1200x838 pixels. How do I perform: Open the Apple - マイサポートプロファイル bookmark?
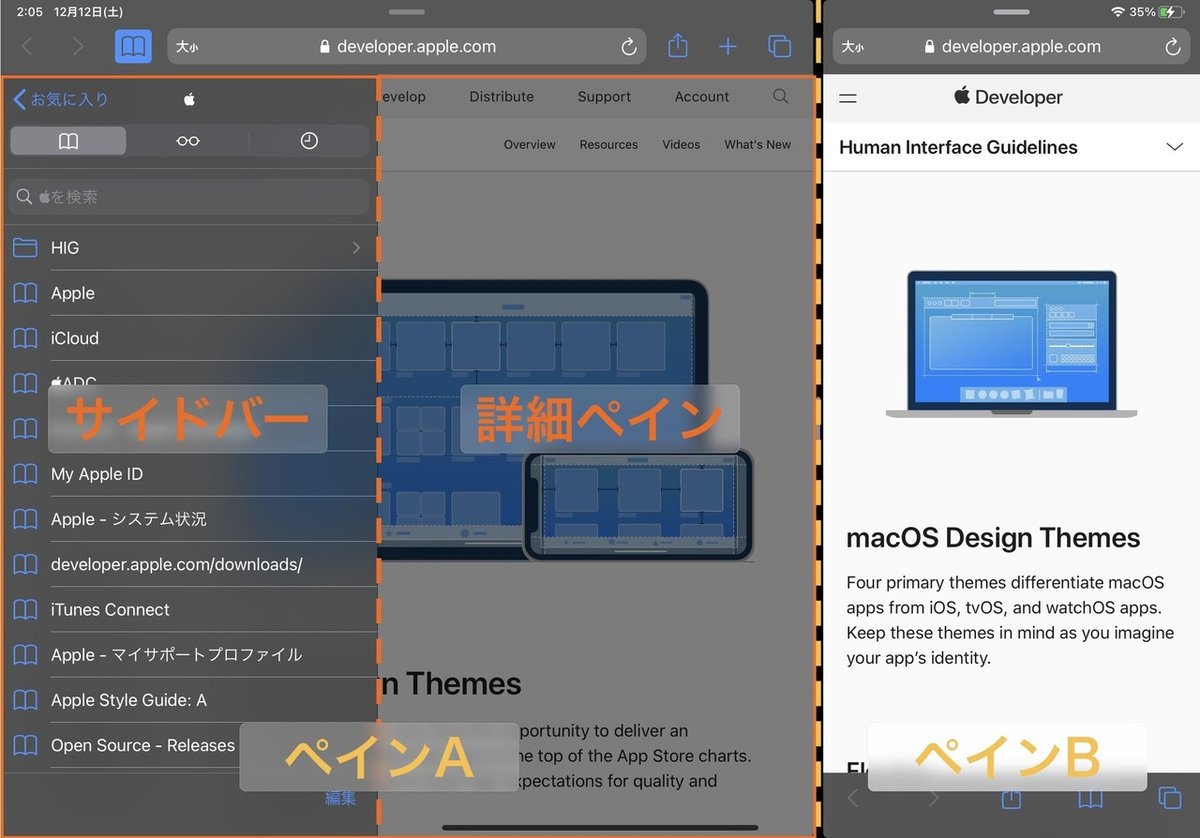click(x=190, y=655)
